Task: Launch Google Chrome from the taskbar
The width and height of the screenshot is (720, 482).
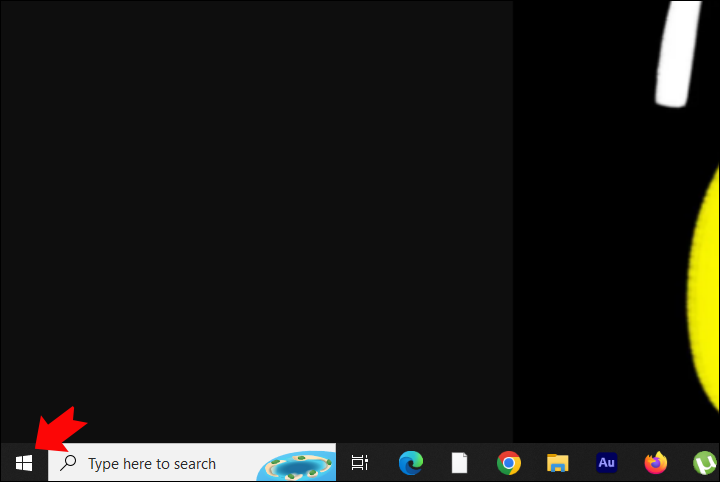Action: (x=509, y=463)
